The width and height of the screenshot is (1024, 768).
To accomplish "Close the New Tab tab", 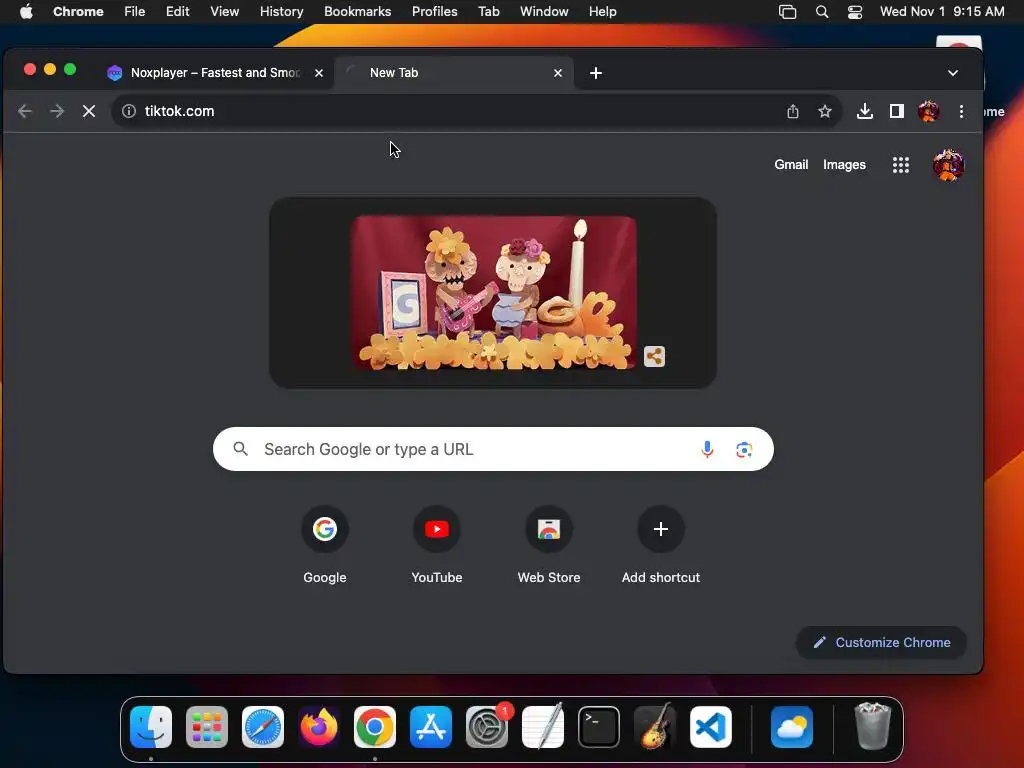I will pos(558,73).
